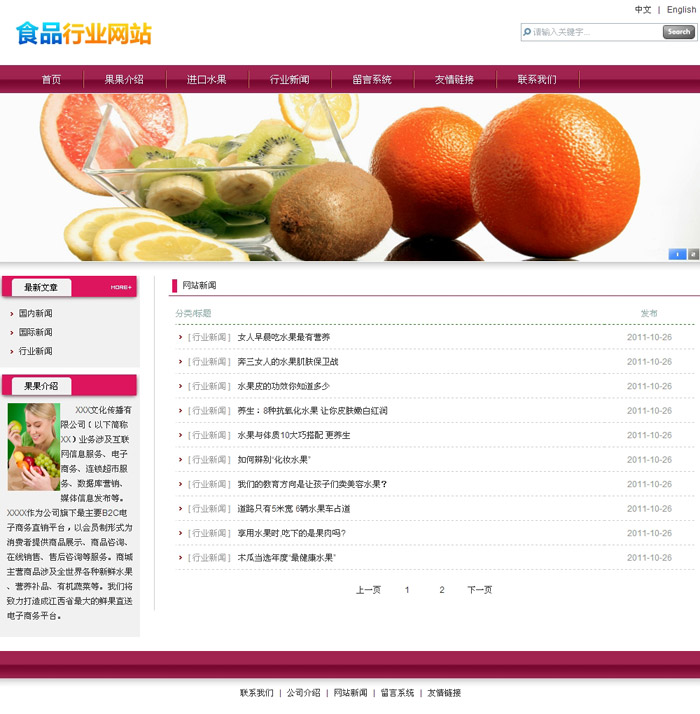The height and width of the screenshot is (714, 700).
Task: Open article 奔三女人的水果肌肤保卫战
Action: (x=288, y=362)
